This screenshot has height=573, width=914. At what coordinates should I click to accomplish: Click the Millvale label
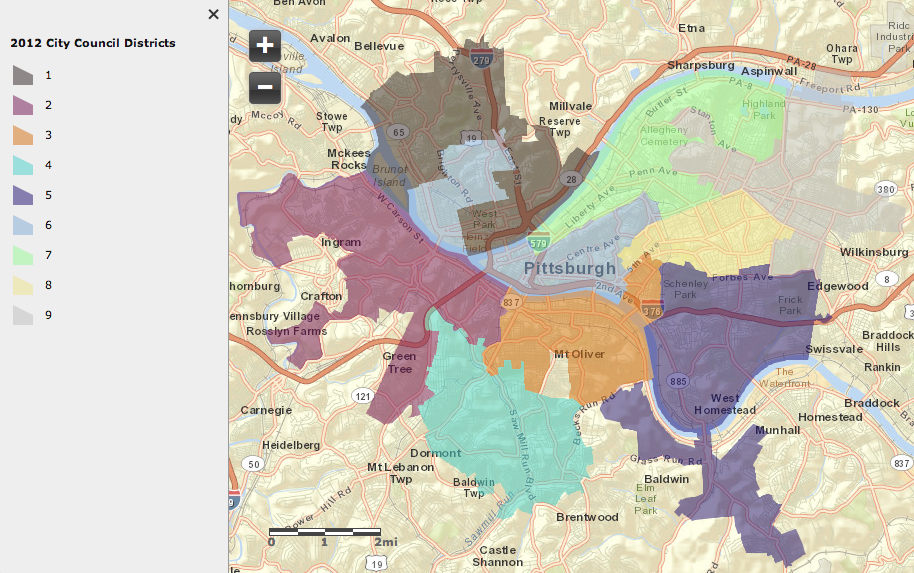570,106
